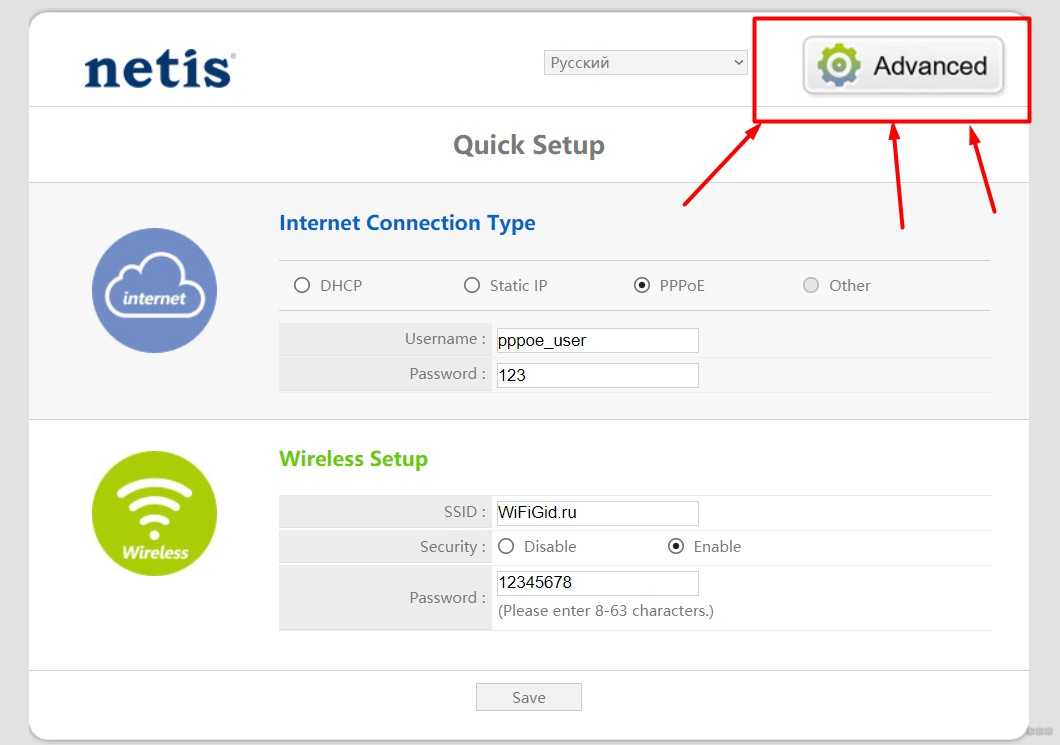Click the green Wireless Wi-Fi icon
This screenshot has width=1060, height=745.
[x=154, y=514]
